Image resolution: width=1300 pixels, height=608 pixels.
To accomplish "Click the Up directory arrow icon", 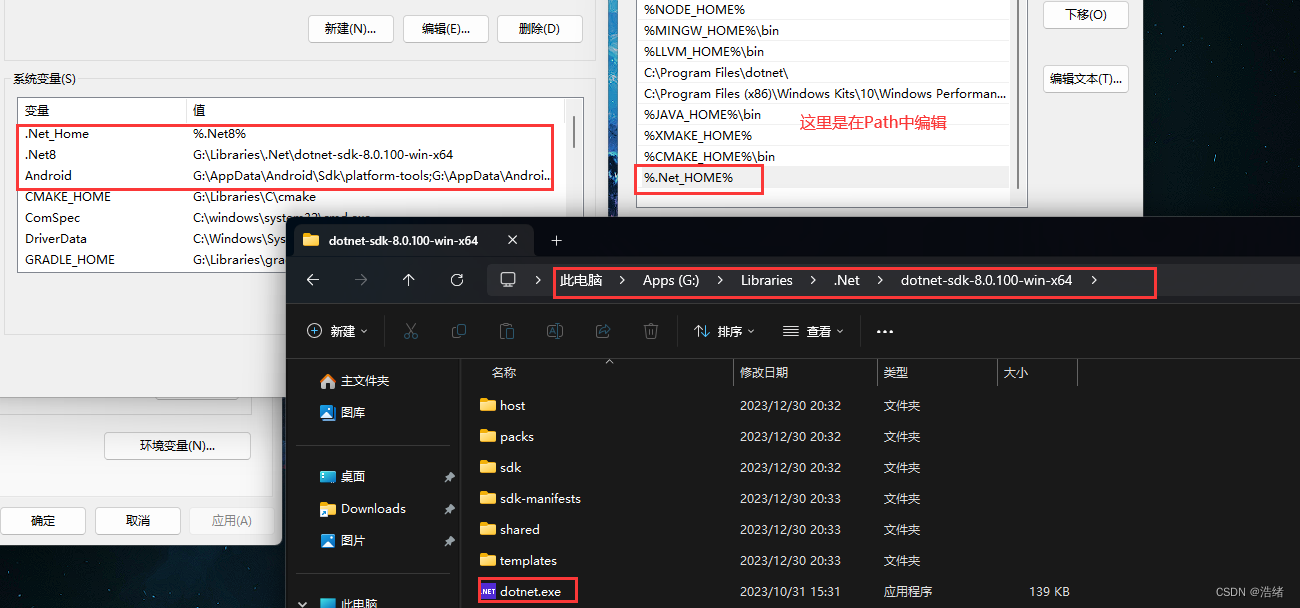I will (x=409, y=280).
